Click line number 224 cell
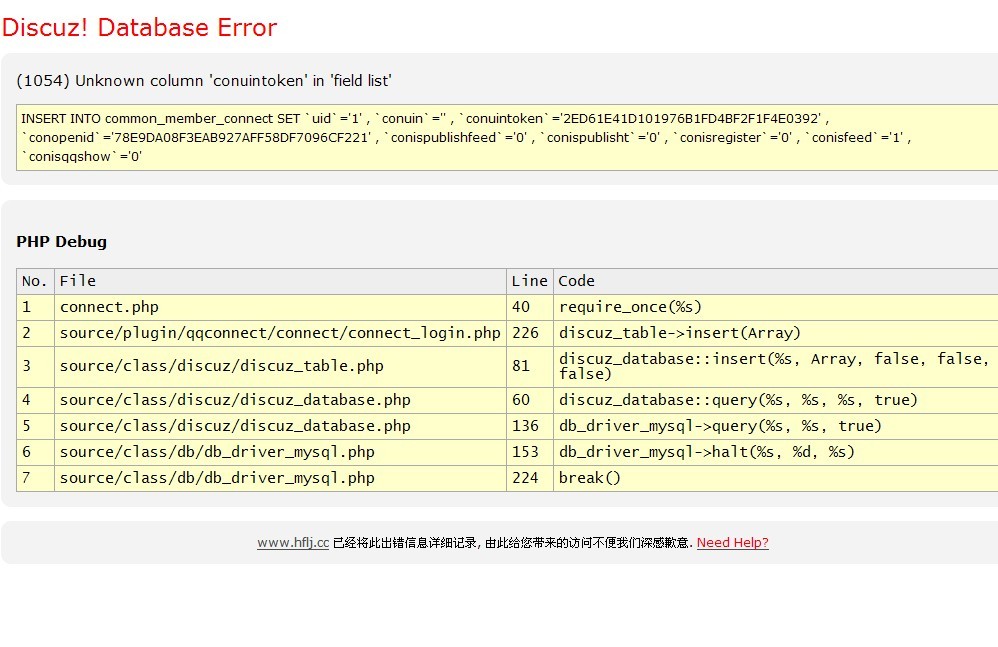 point(530,478)
